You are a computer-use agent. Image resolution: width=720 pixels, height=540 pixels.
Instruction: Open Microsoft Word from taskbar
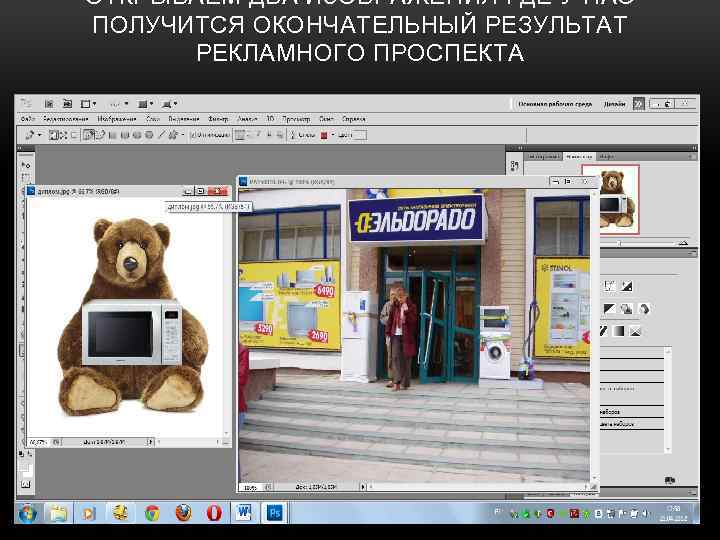tap(244, 512)
